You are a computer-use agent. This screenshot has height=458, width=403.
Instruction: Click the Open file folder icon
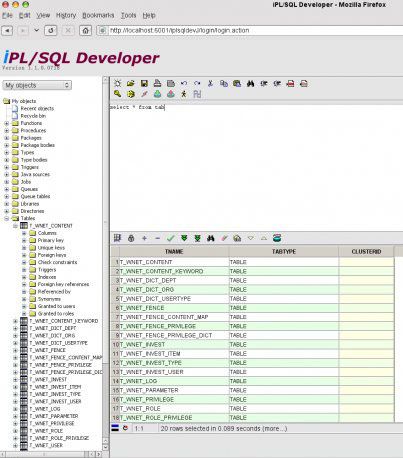tap(131, 83)
